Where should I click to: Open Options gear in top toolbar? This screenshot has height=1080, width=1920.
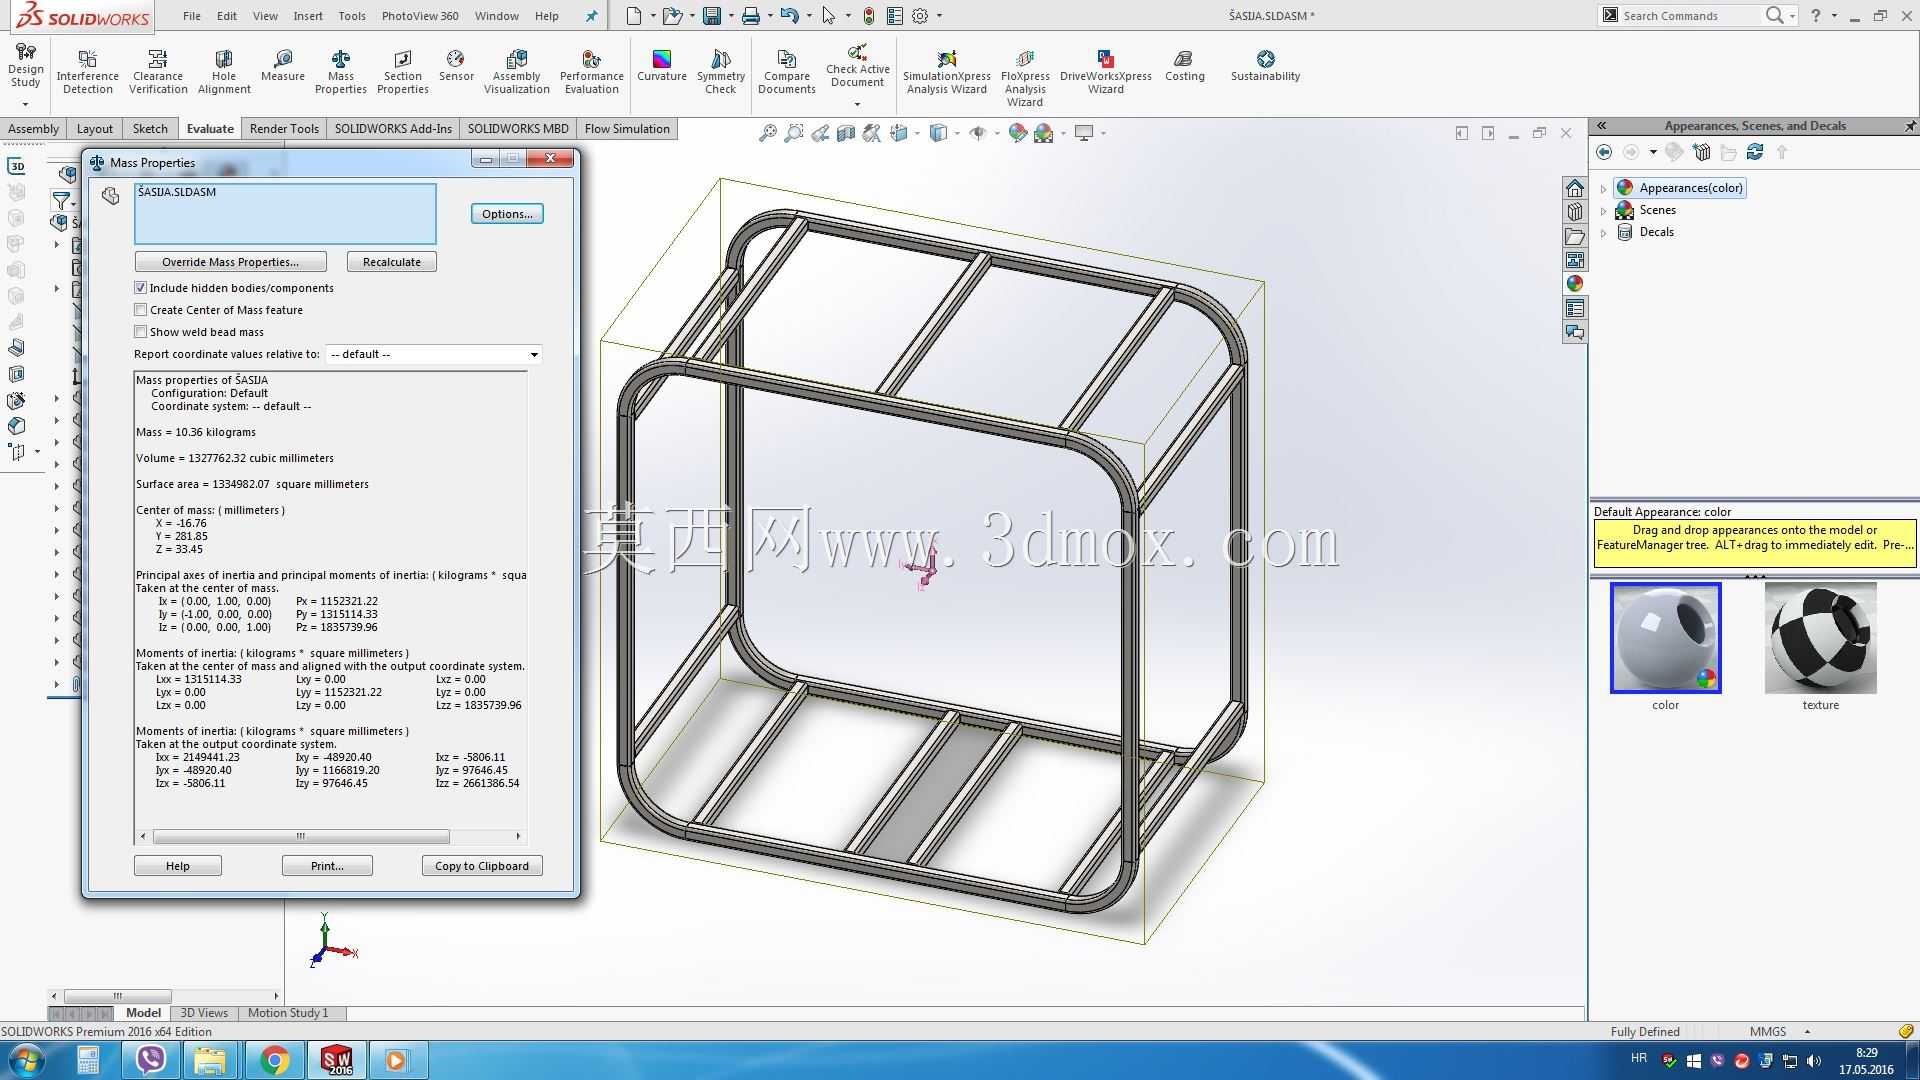(x=921, y=16)
